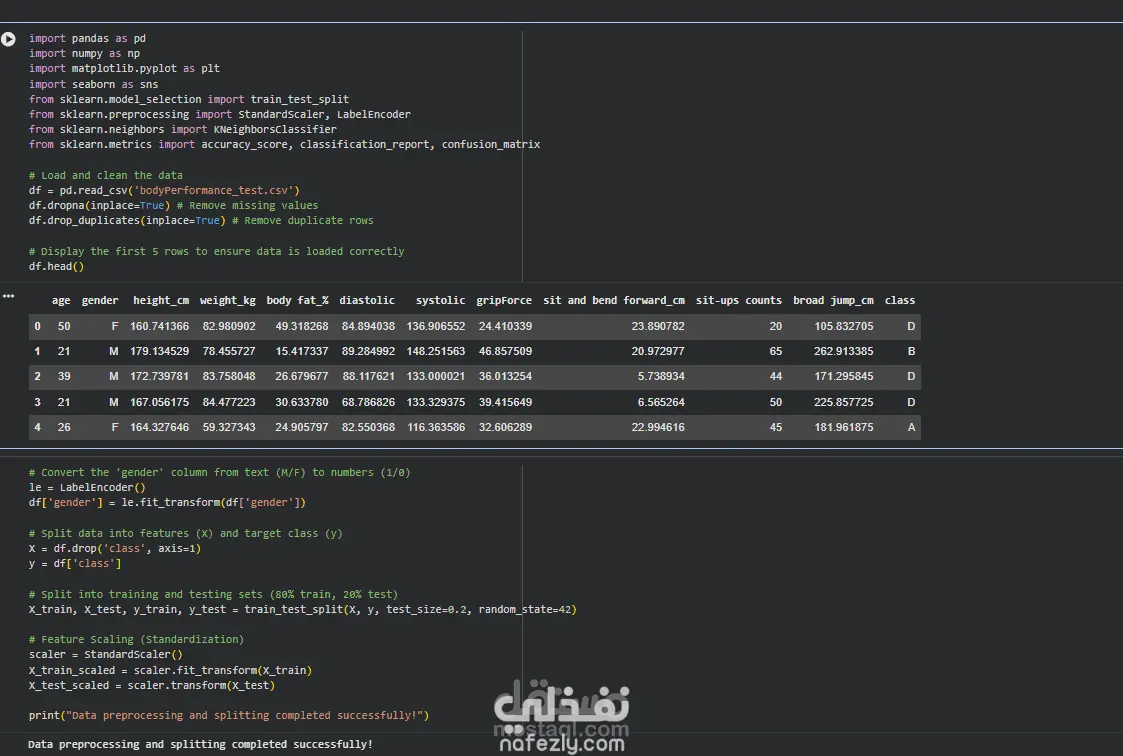Screen dimensions: 1123x756
Task: Select systolic value 133.000021
Action: pos(435,377)
